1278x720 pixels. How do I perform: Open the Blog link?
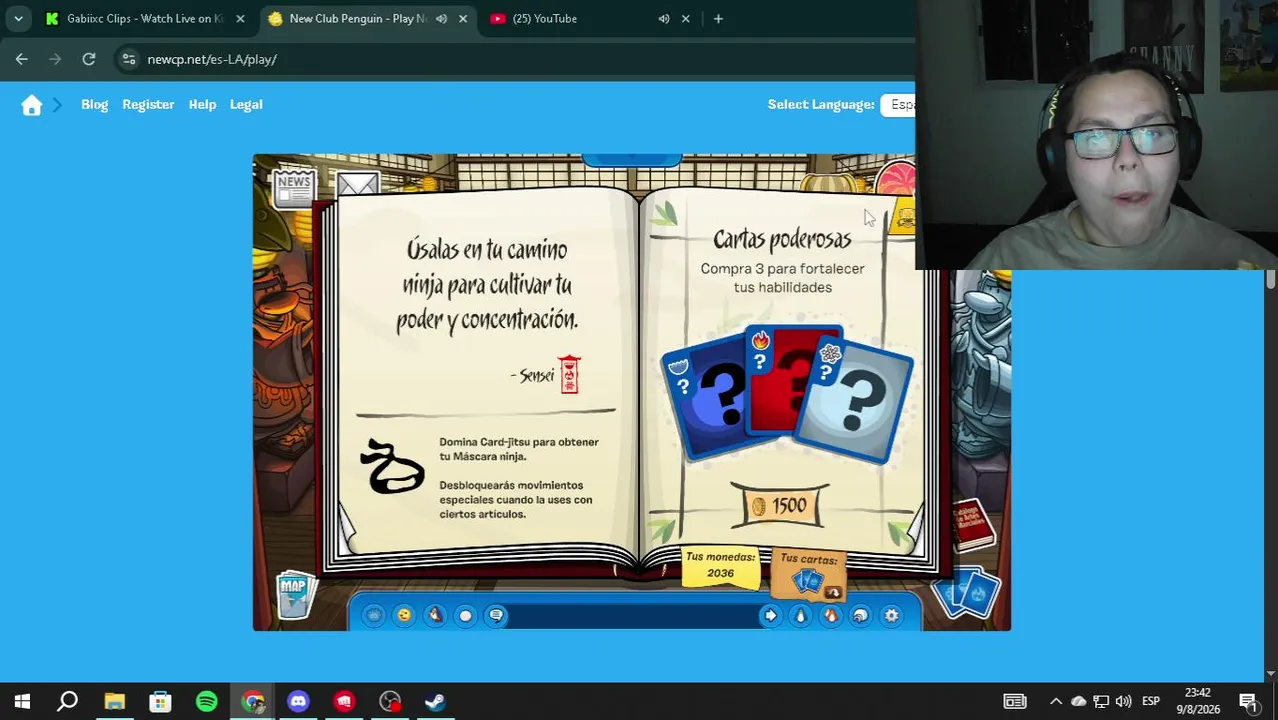tap(94, 104)
